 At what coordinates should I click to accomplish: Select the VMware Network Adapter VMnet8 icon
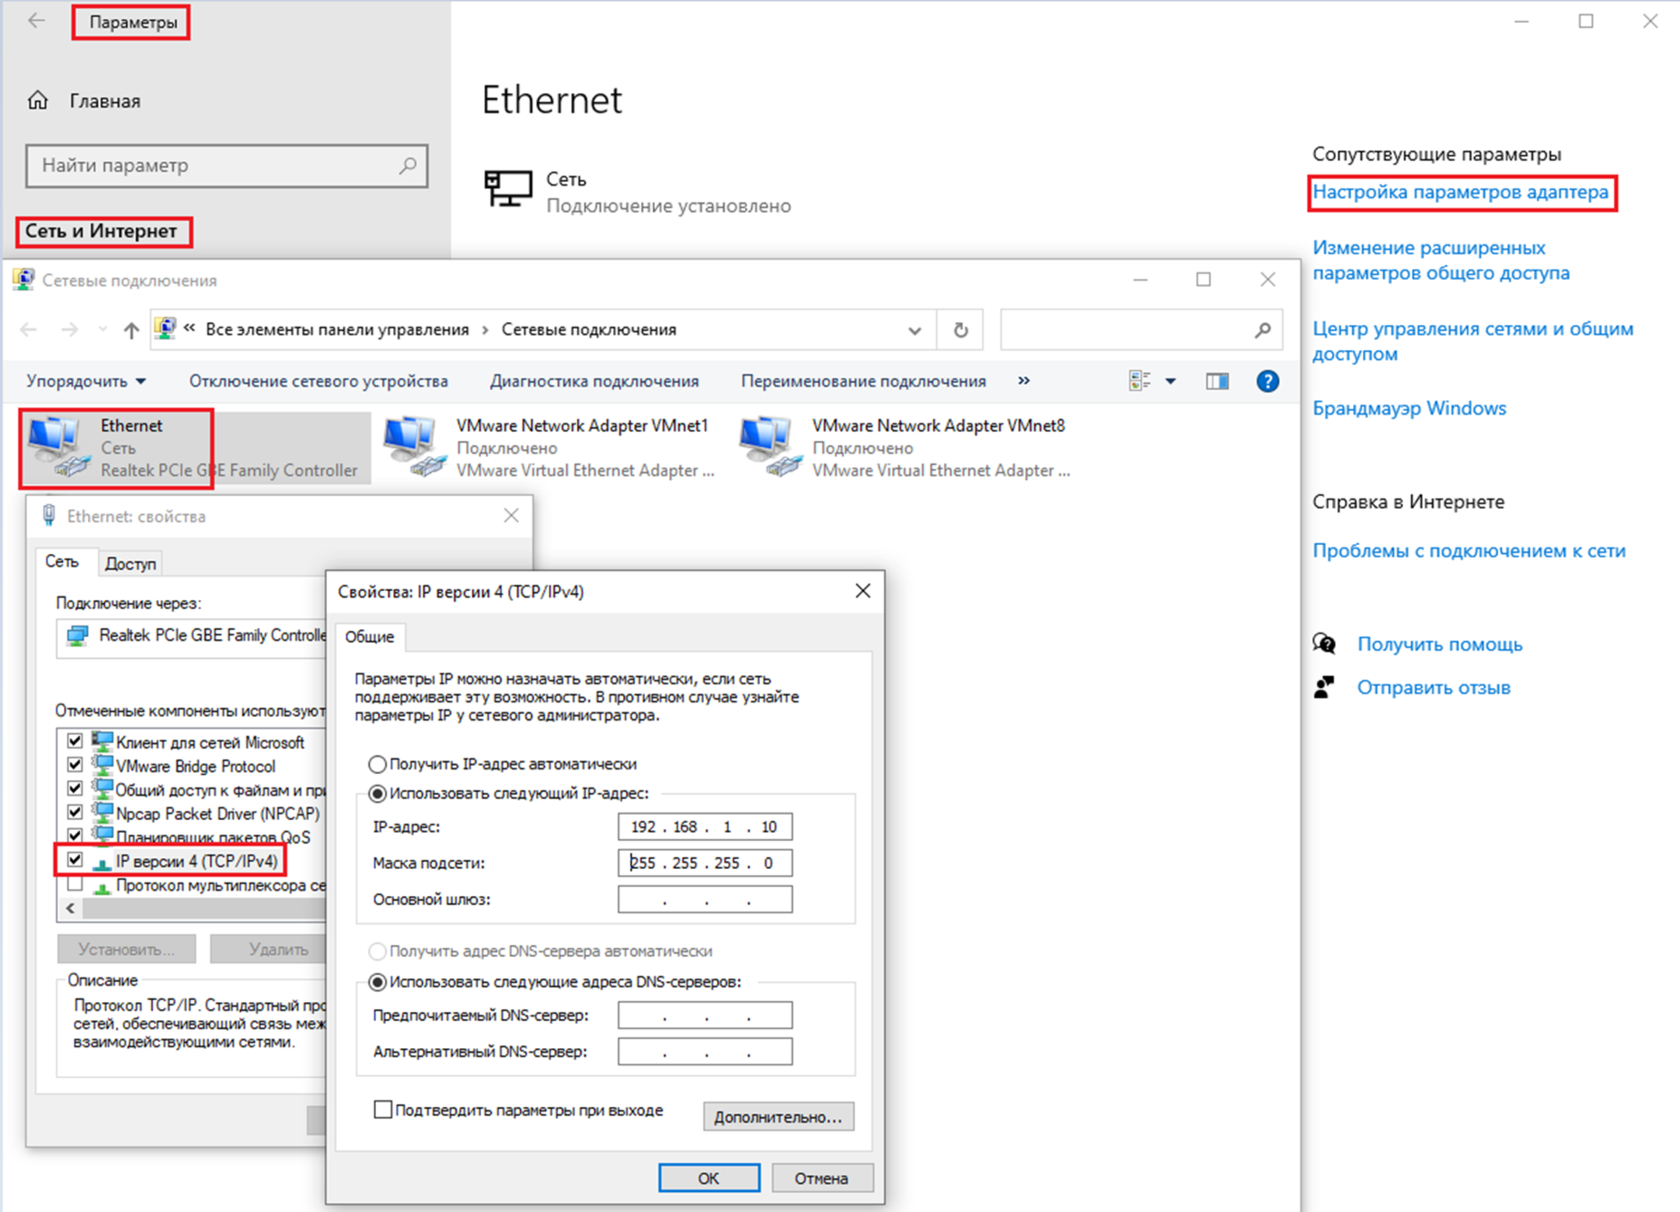tap(771, 447)
